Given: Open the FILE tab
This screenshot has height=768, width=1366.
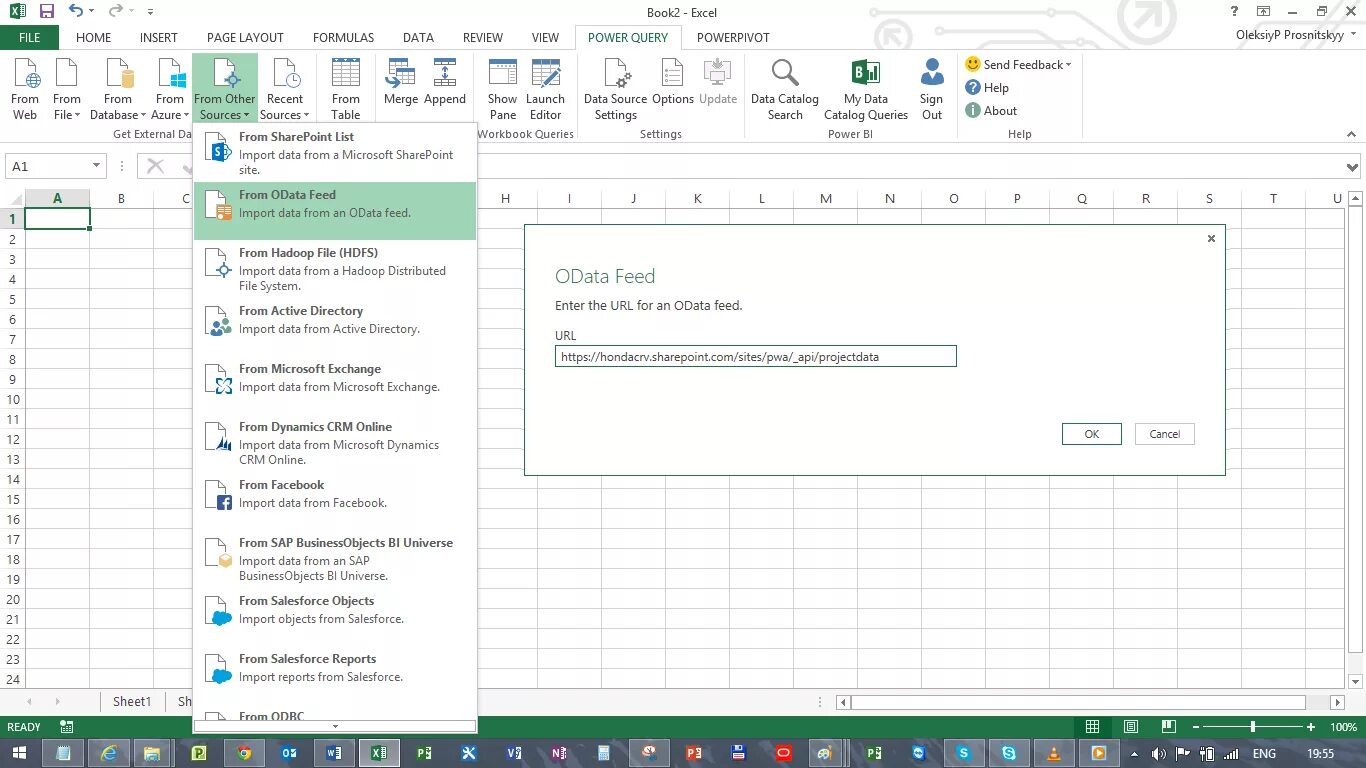Looking at the screenshot, I should point(29,37).
